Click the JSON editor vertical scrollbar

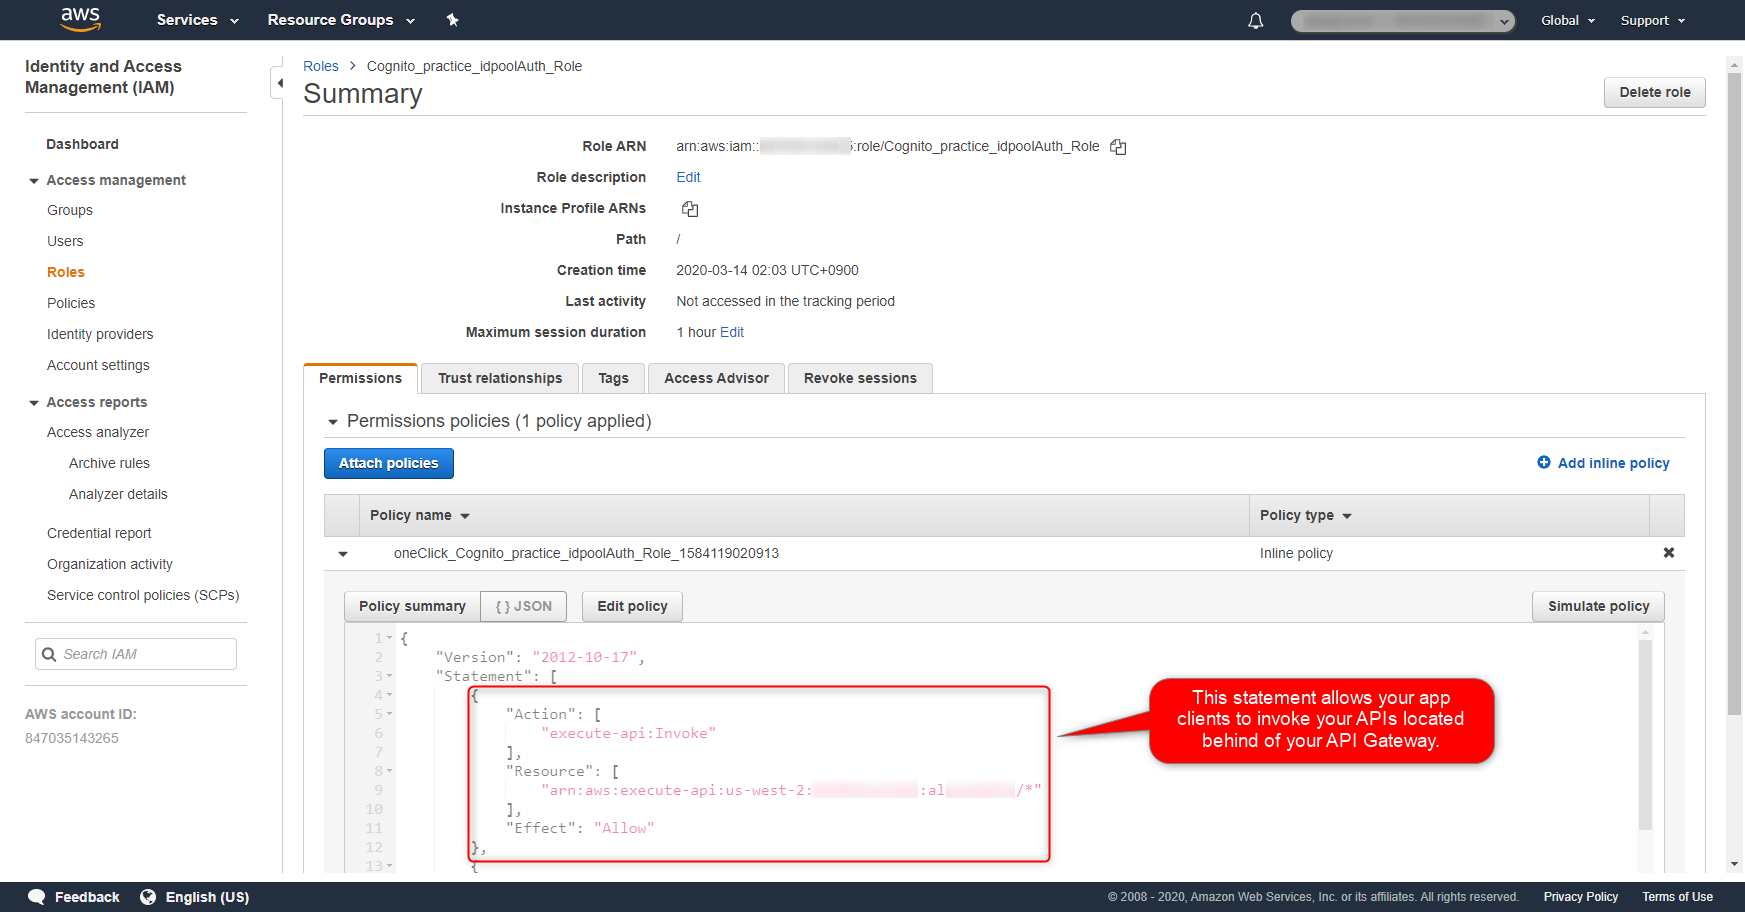[x=1645, y=735]
